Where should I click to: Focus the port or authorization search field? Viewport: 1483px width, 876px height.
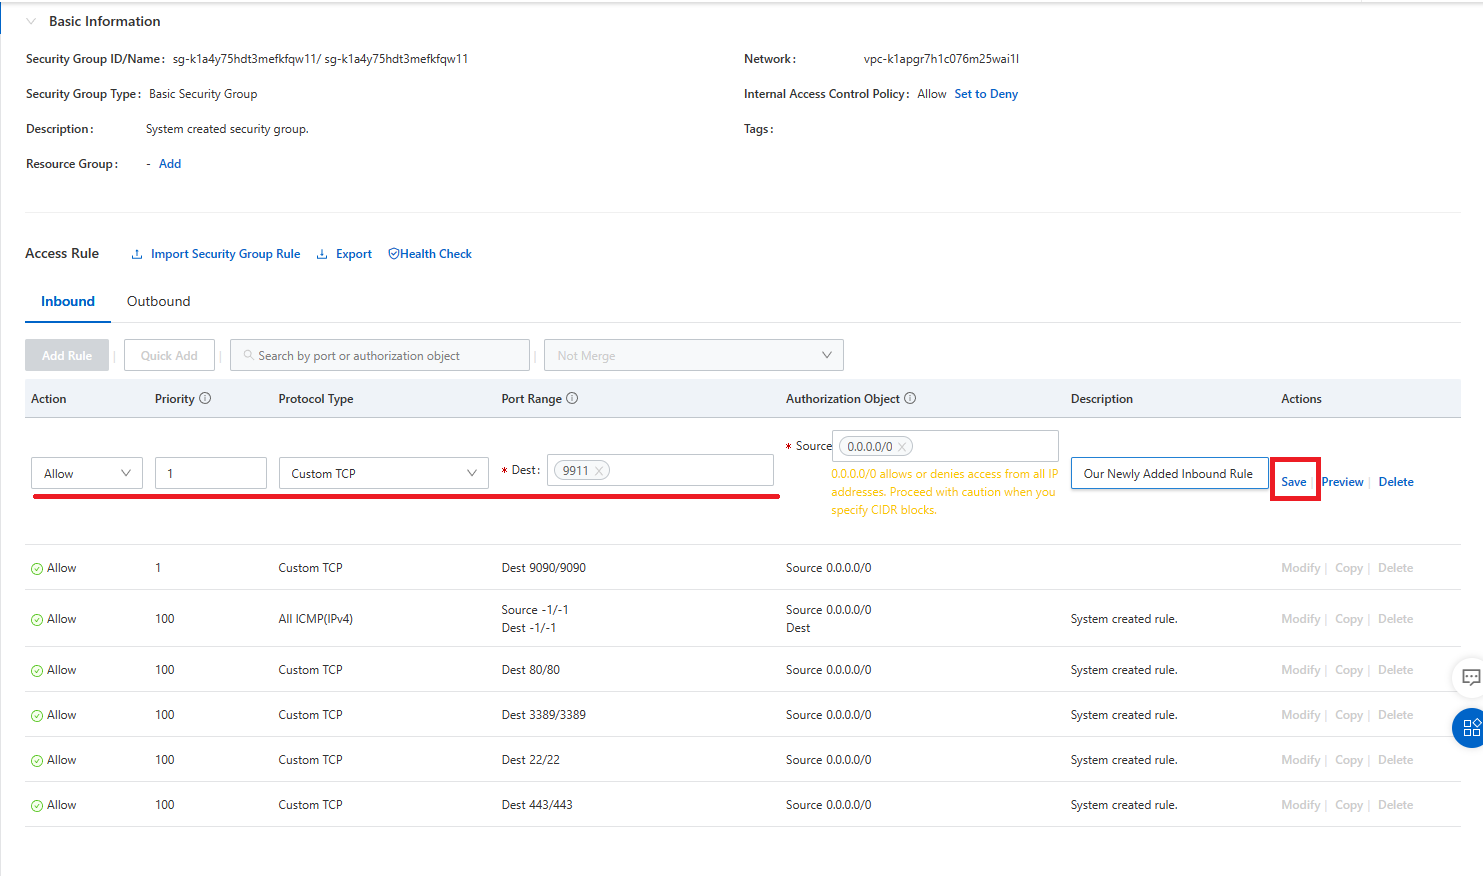pyautogui.click(x=380, y=355)
